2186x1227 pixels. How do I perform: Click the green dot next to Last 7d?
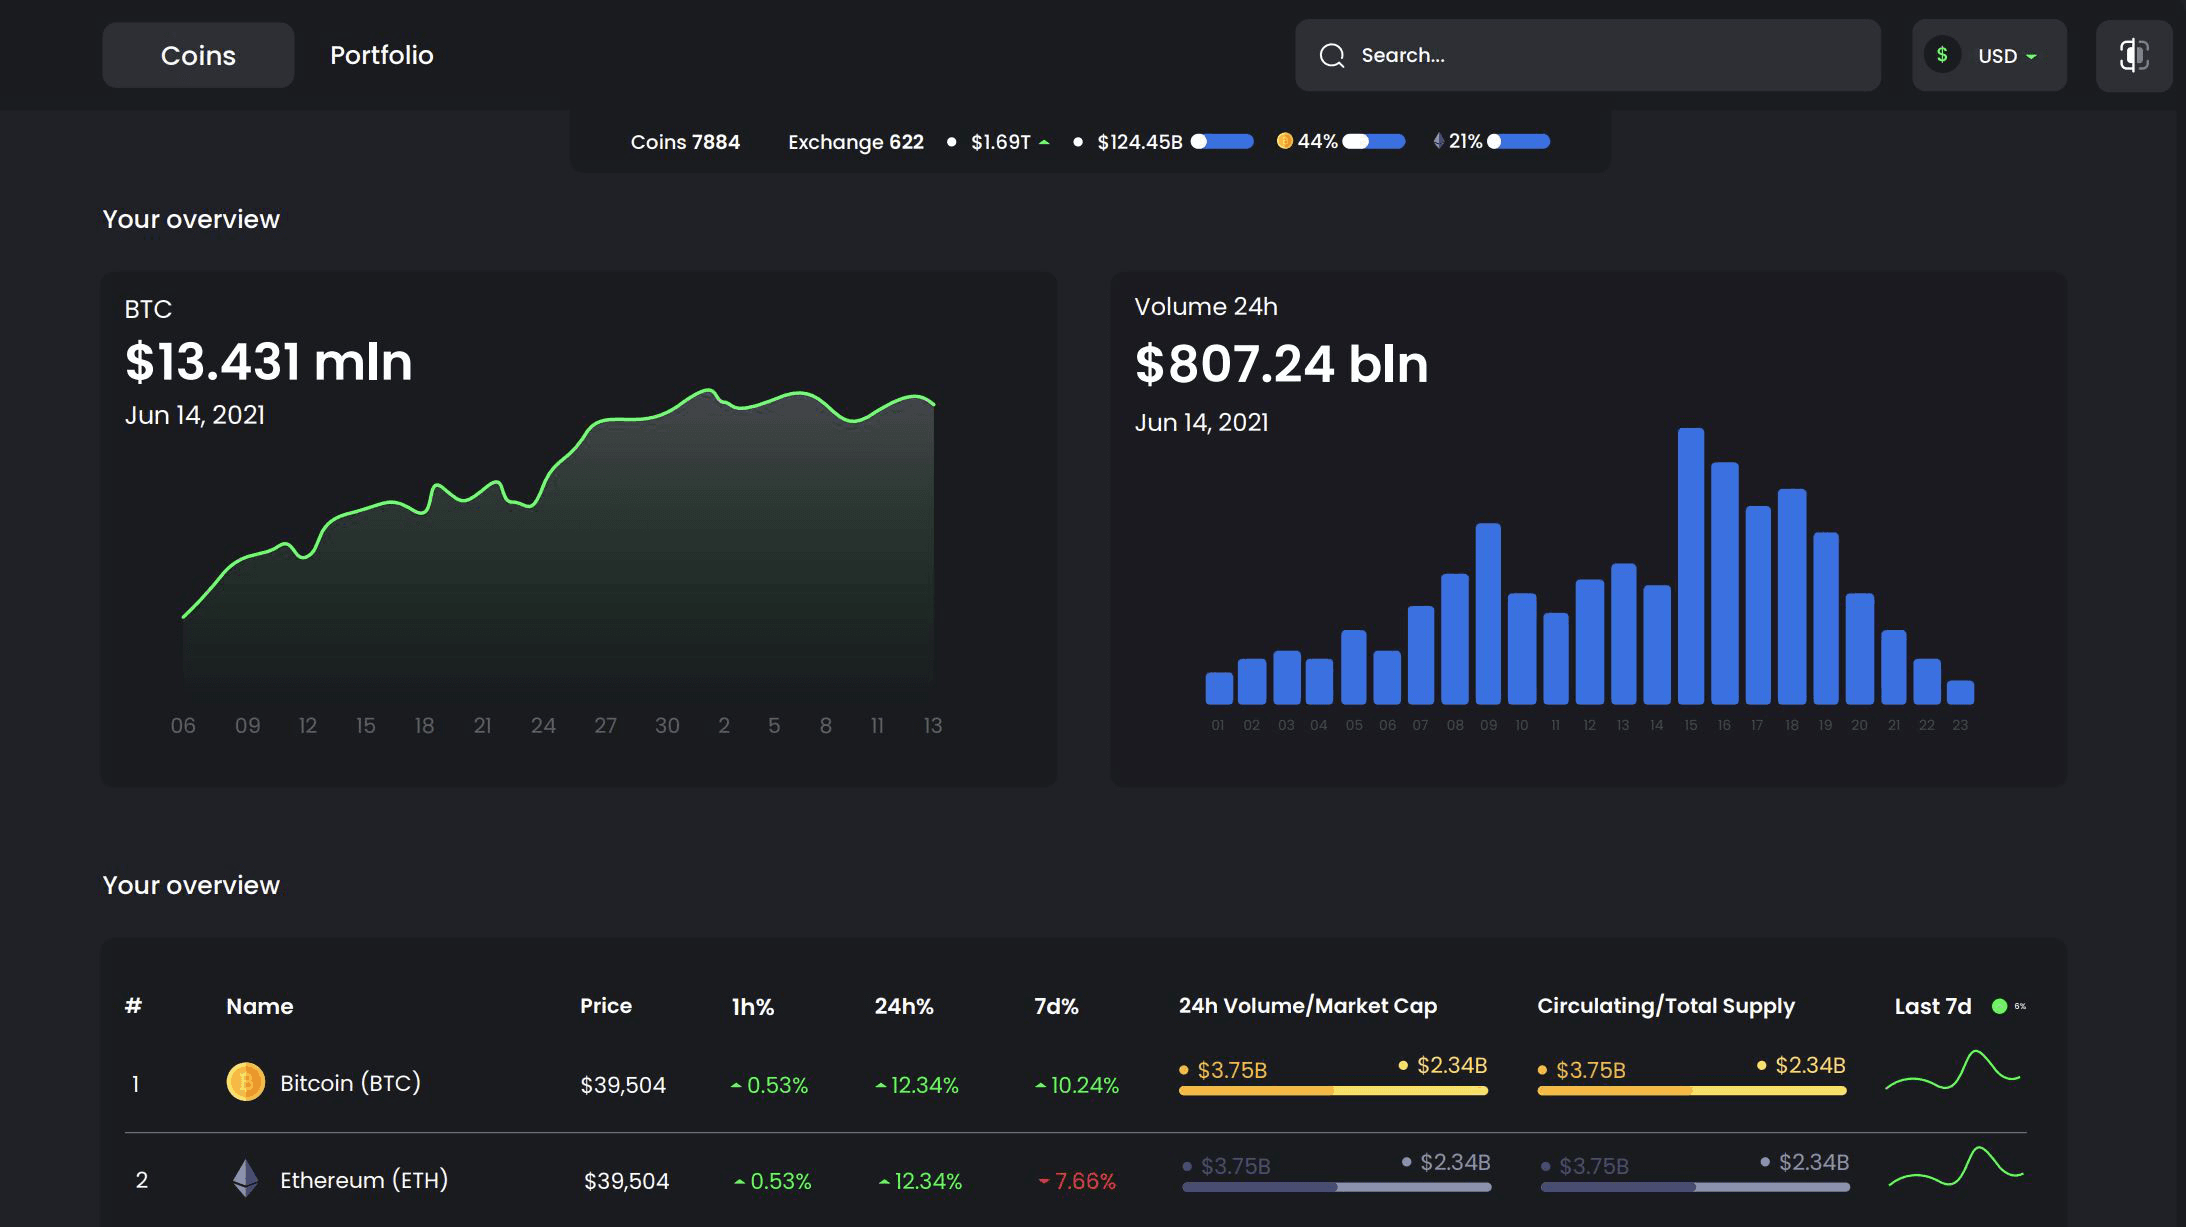tap(1999, 1006)
